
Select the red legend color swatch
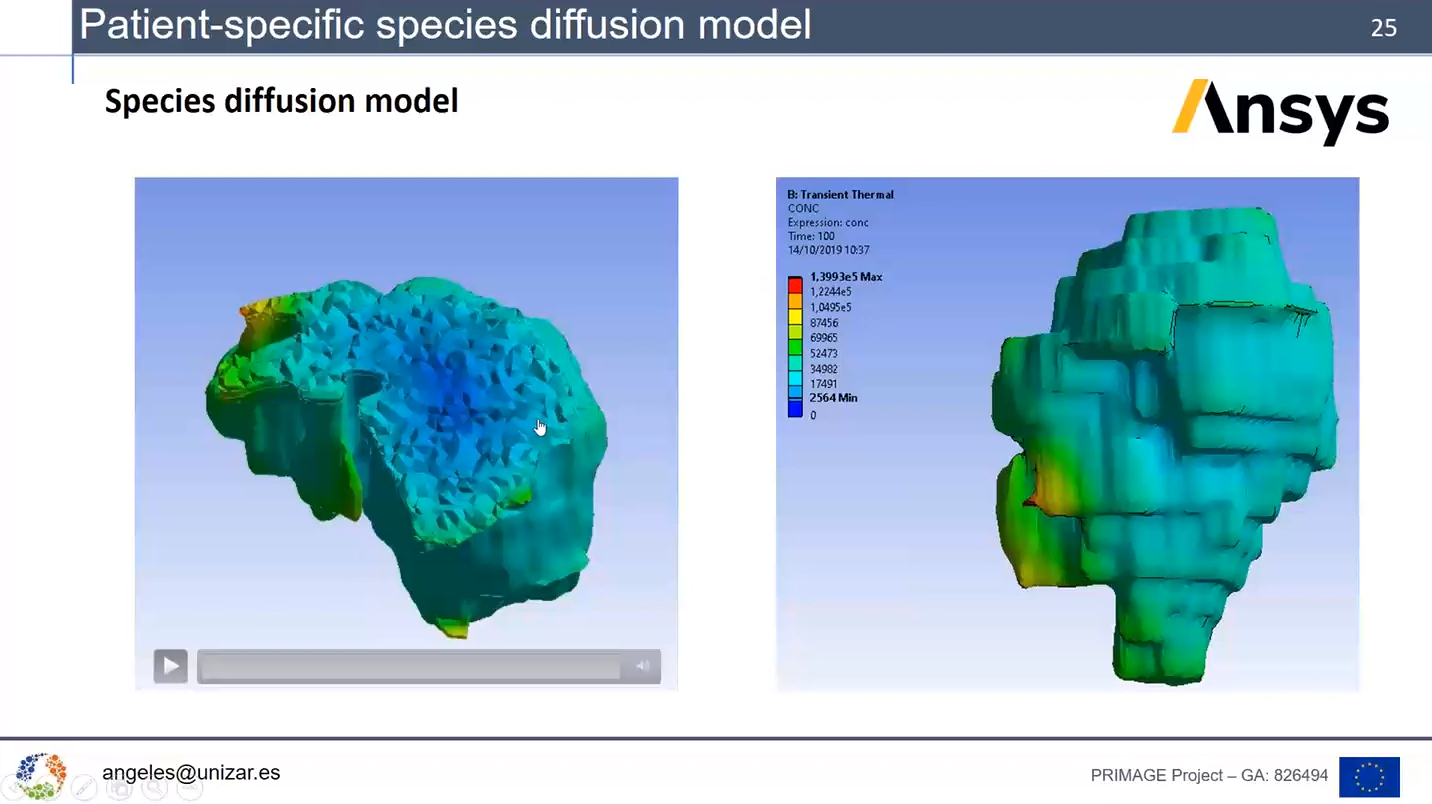[795, 285]
